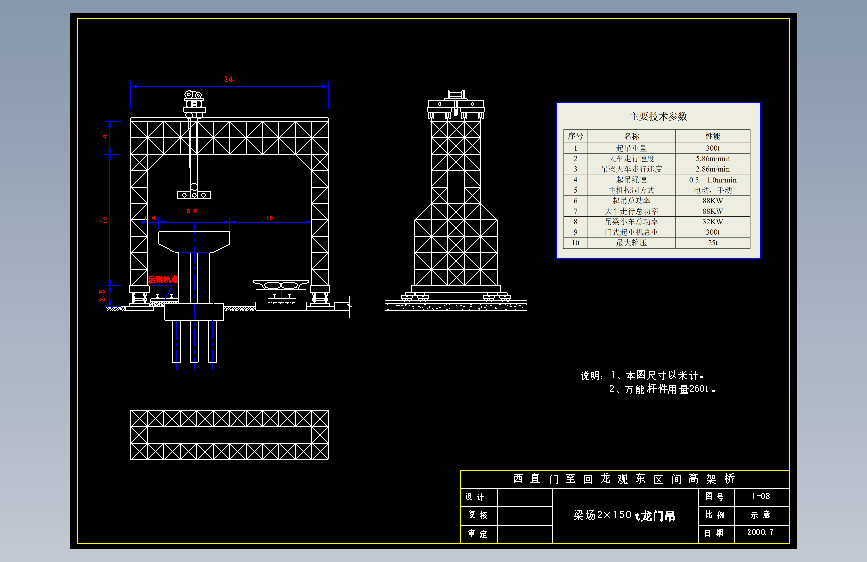Click the 0.5—1.0m/min value in table row 4
867x562 pixels.
point(713,180)
